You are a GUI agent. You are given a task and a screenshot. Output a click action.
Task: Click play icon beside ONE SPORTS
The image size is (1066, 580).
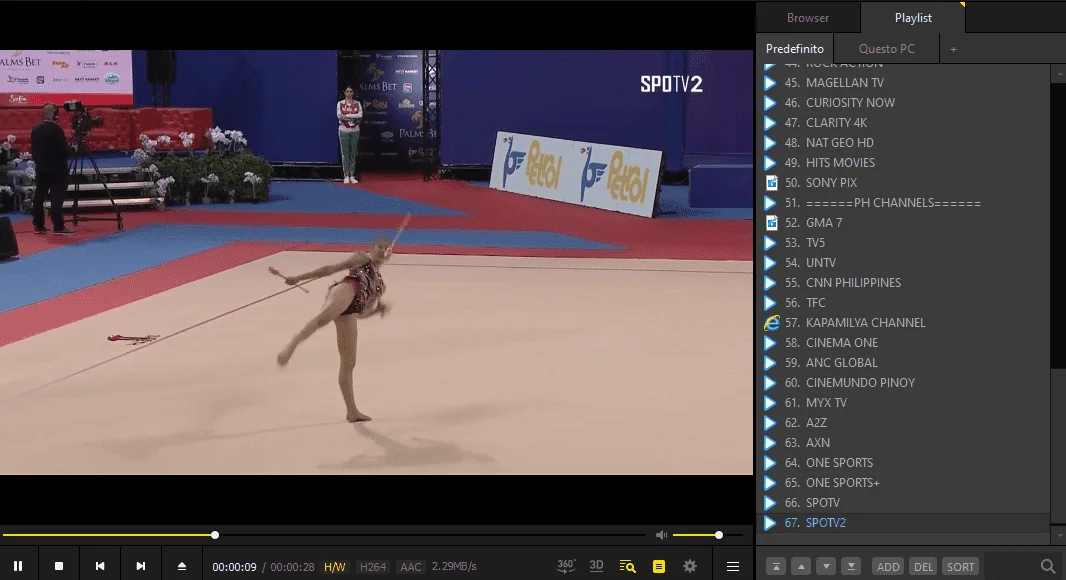770,463
